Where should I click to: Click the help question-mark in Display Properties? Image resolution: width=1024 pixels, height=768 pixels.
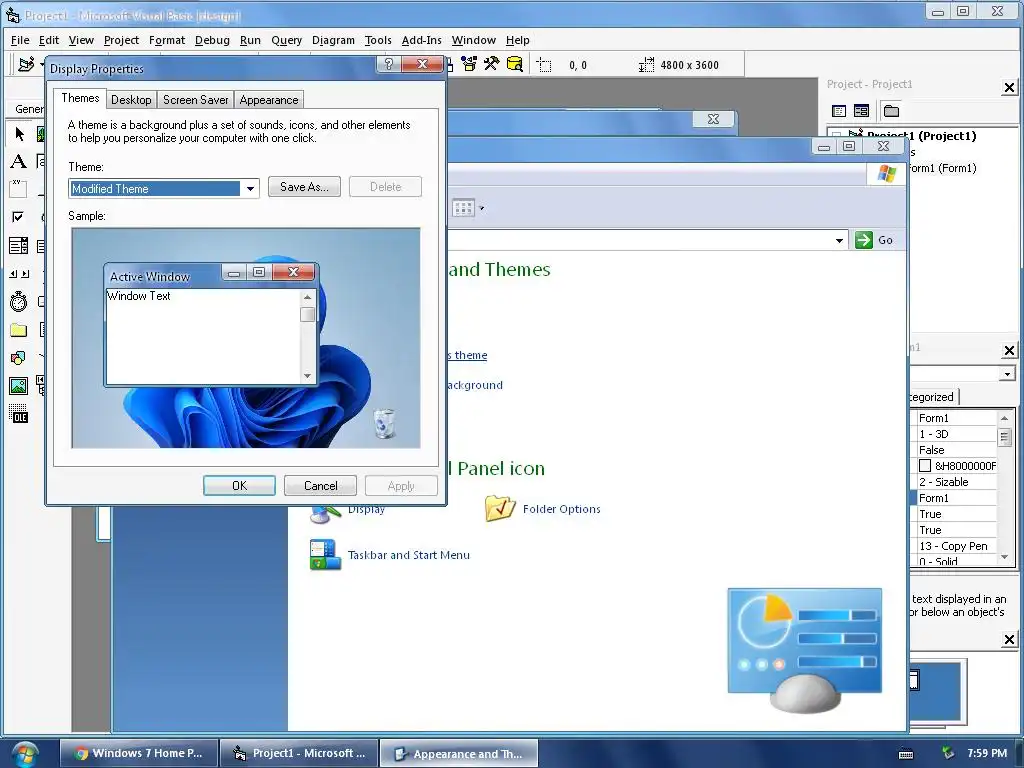tap(389, 63)
